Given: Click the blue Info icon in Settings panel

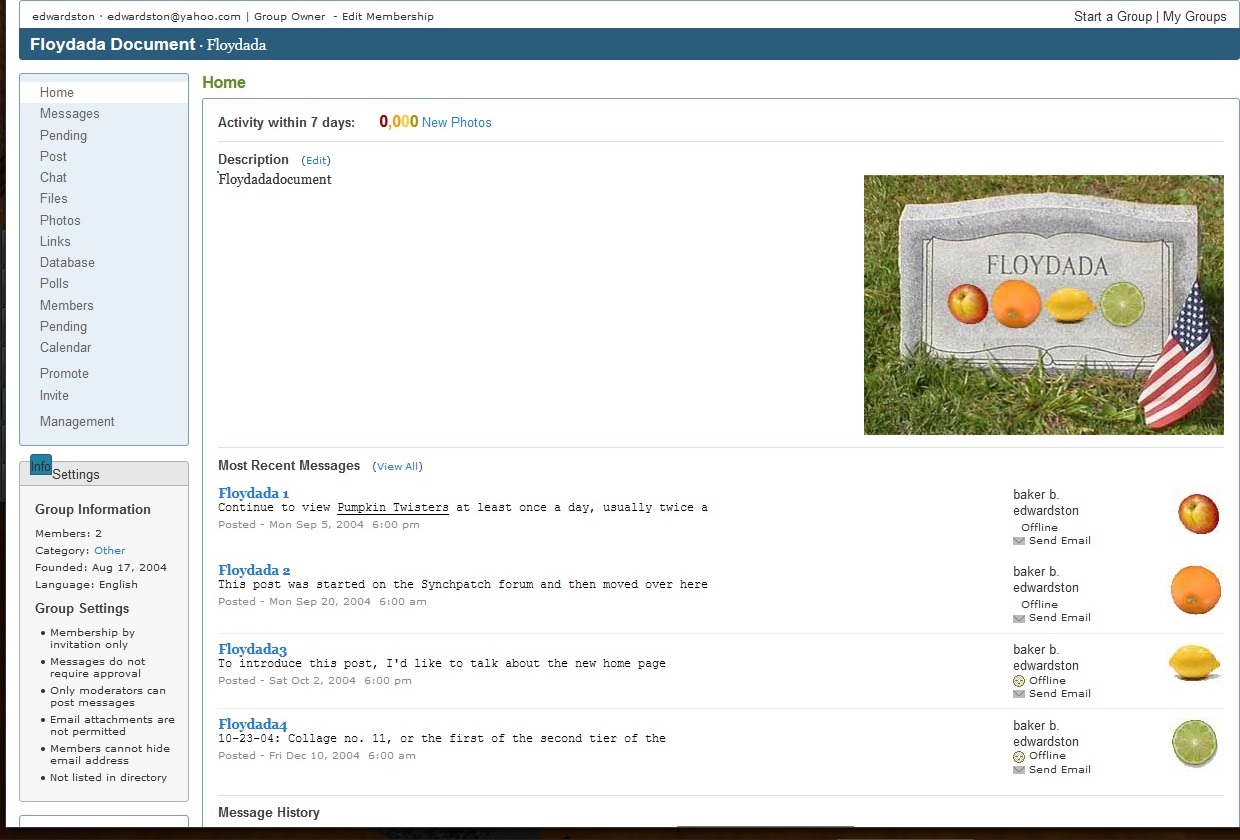Looking at the screenshot, I should 41,466.
